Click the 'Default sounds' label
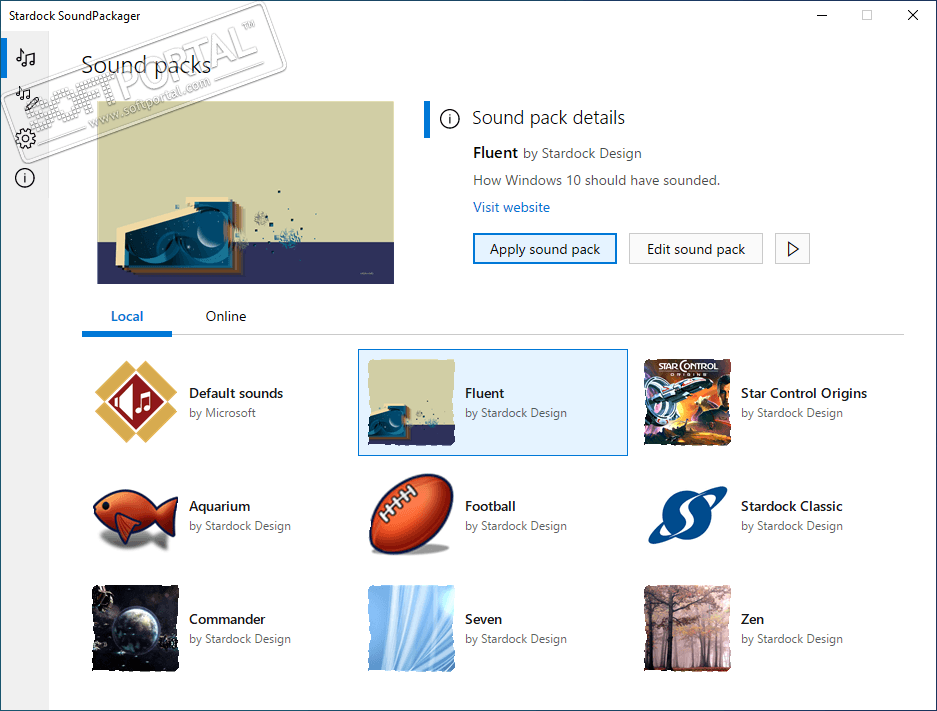 point(236,393)
